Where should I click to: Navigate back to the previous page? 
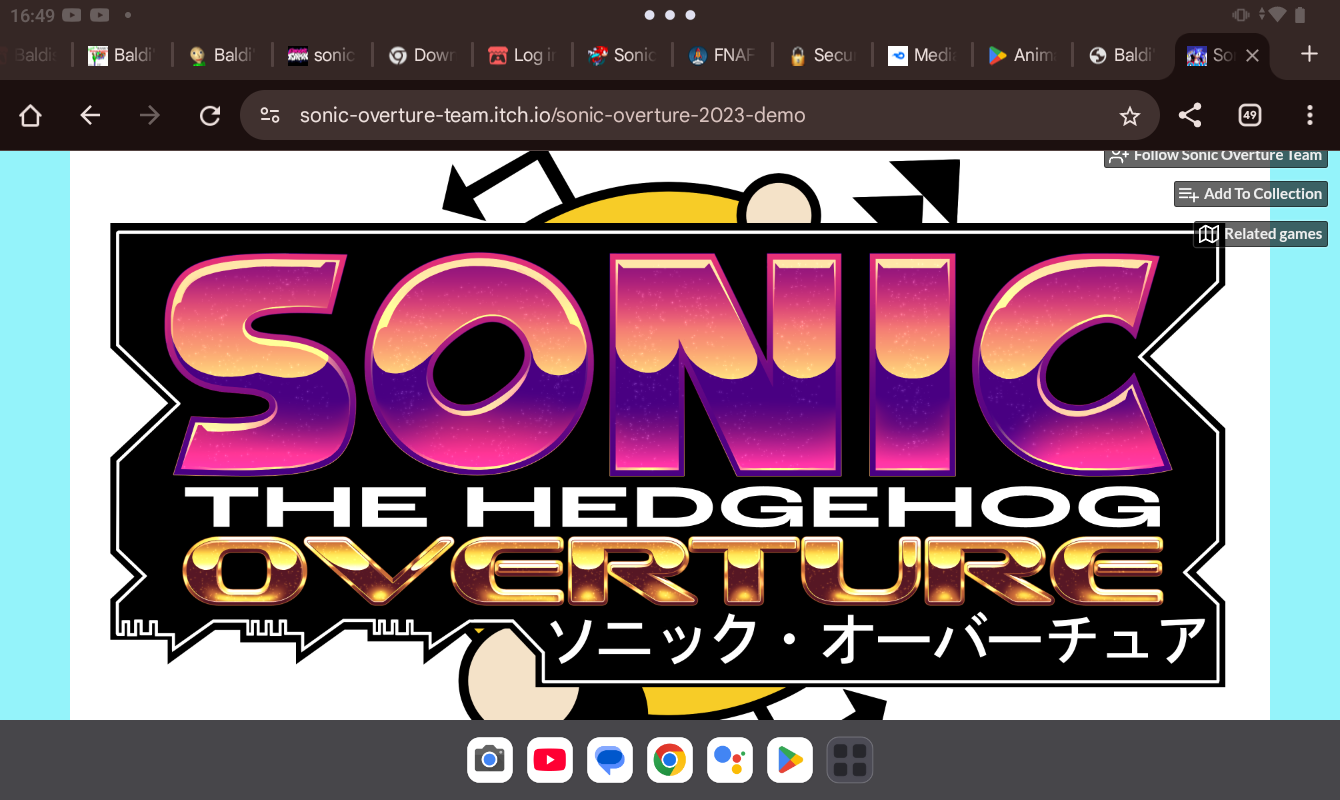pos(90,116)
